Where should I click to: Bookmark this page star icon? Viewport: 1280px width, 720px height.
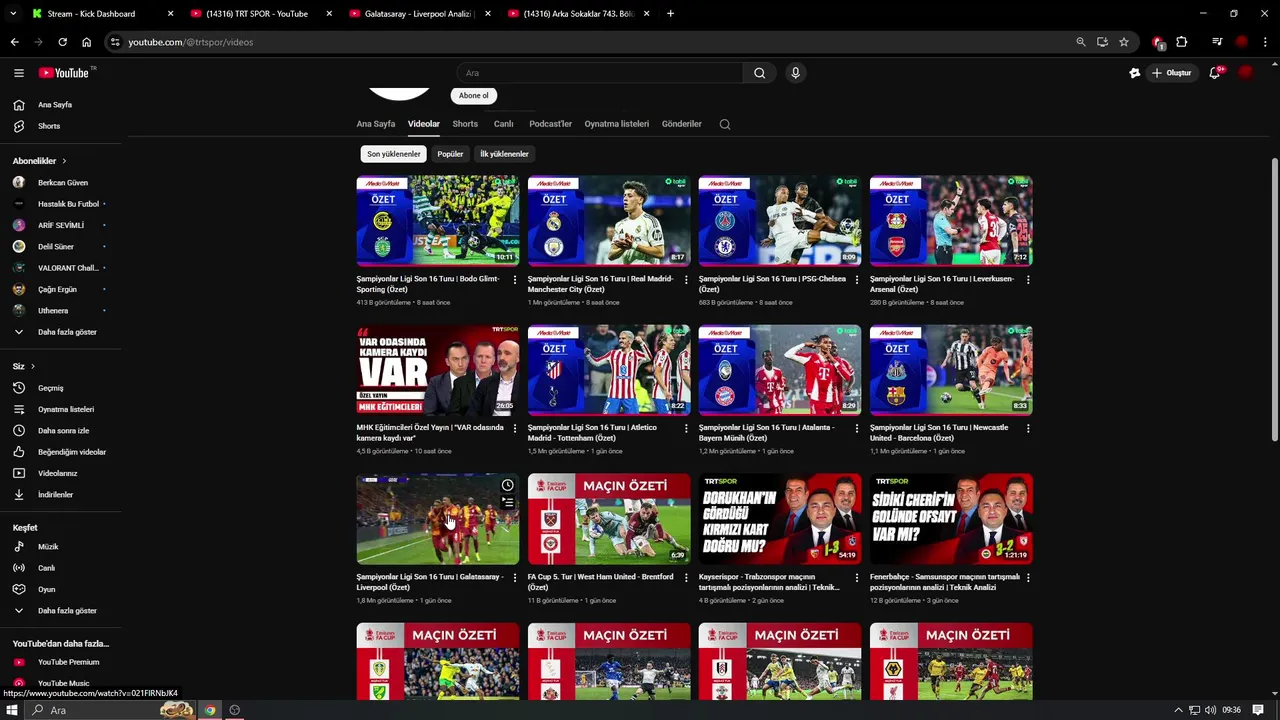point(1124,42)
